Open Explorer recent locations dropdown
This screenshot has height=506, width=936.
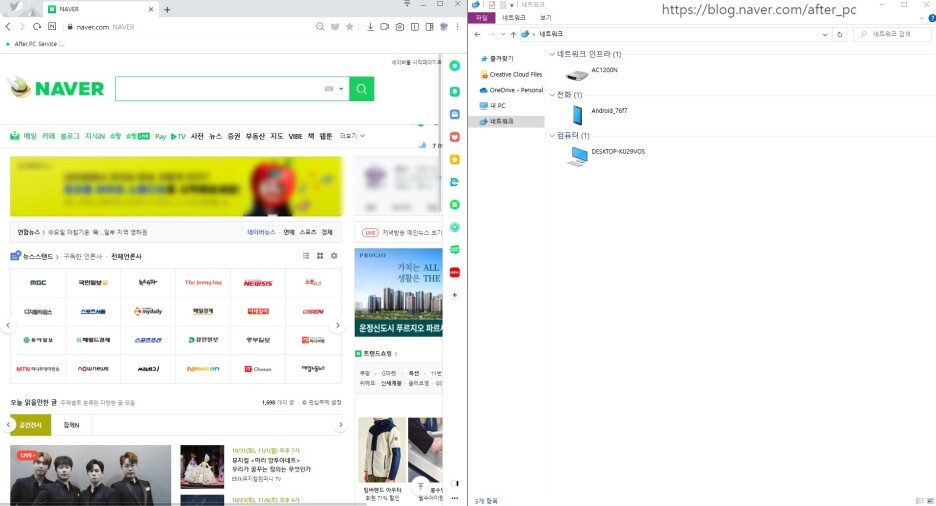(503, 35)
